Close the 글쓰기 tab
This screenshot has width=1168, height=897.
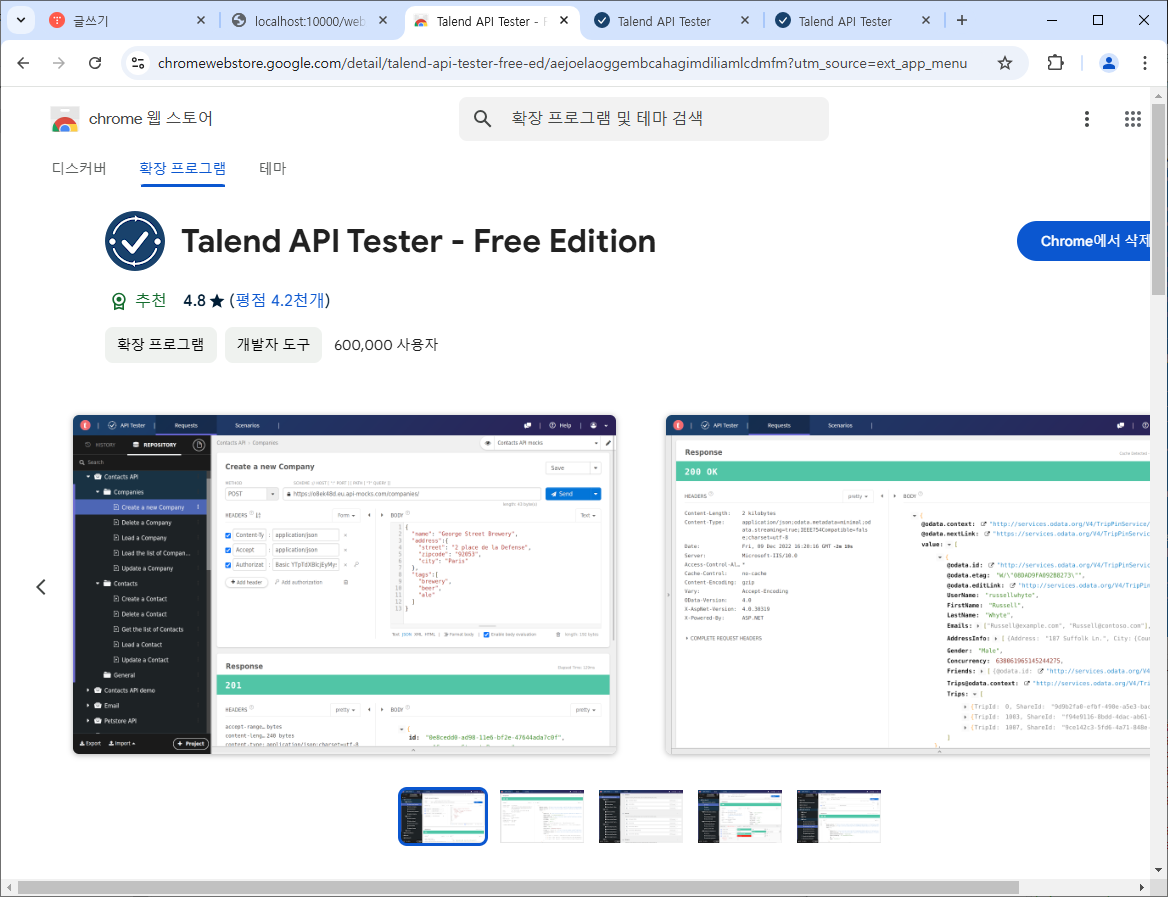200,21
